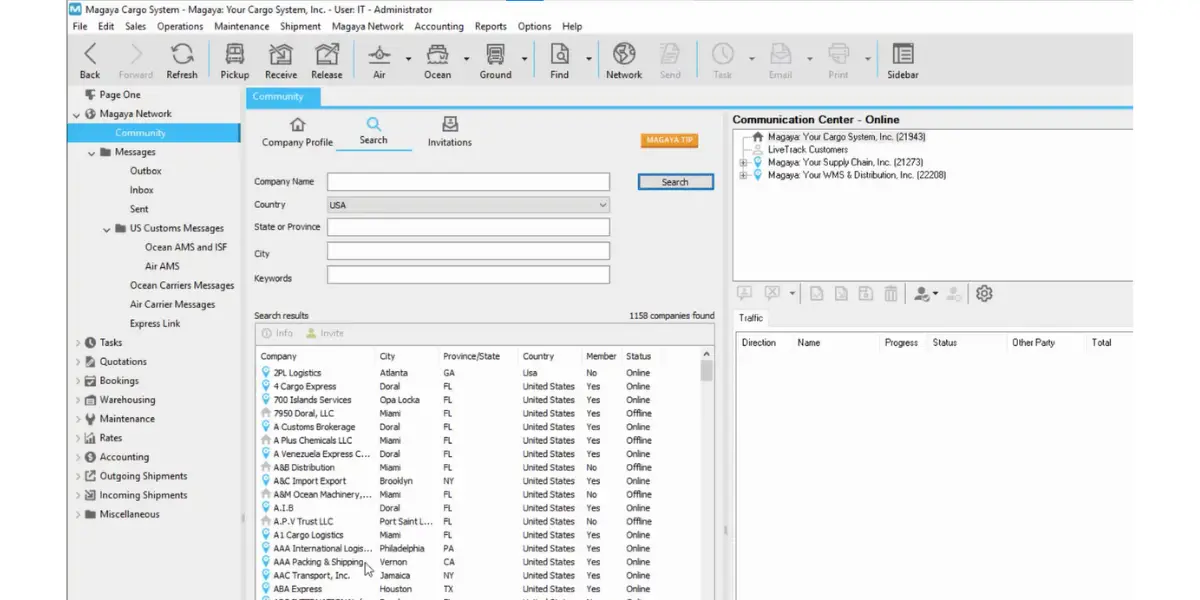Click the Rates icon in sidebar
This screenshot has width=1200, height=600.
point(91,438)
